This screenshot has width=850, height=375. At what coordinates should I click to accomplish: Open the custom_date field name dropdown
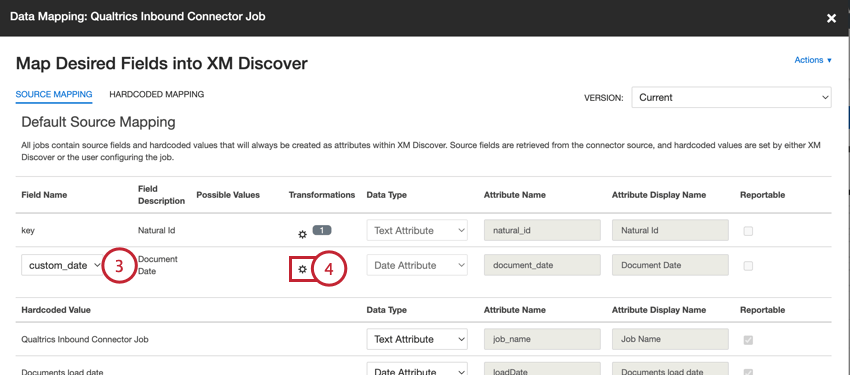tap(63, 266)
